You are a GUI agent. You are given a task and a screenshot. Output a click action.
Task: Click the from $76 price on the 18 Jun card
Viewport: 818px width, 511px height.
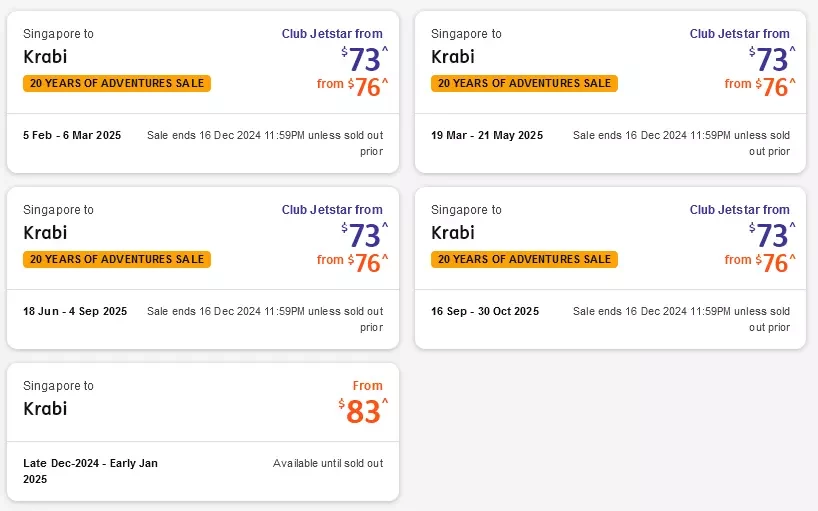[x=353, y=262]
